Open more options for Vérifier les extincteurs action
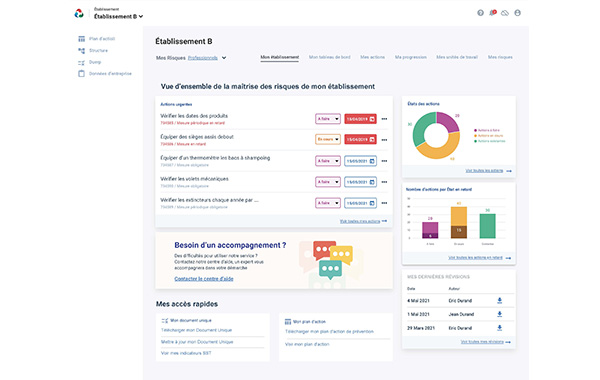This screenshot has height=380, width=600. click(x=384, y=203)
